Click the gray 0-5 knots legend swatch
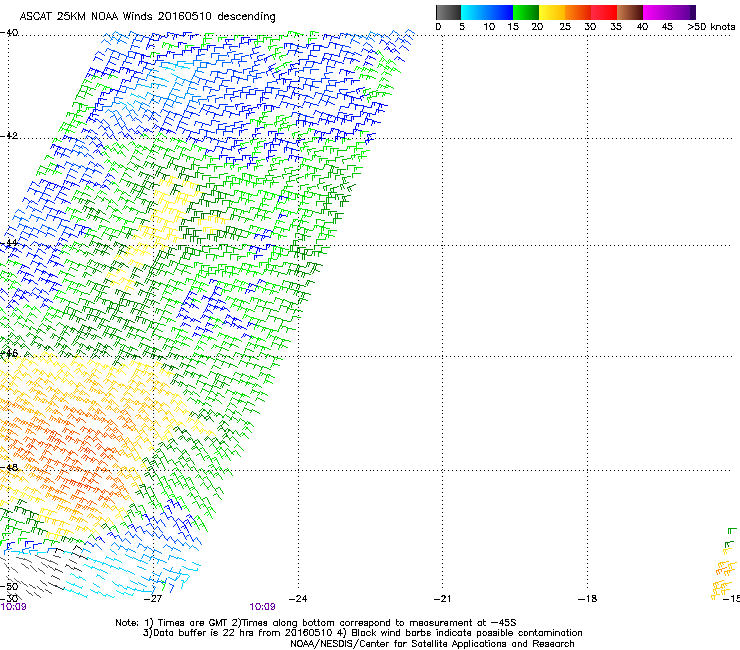 [448, 12]
